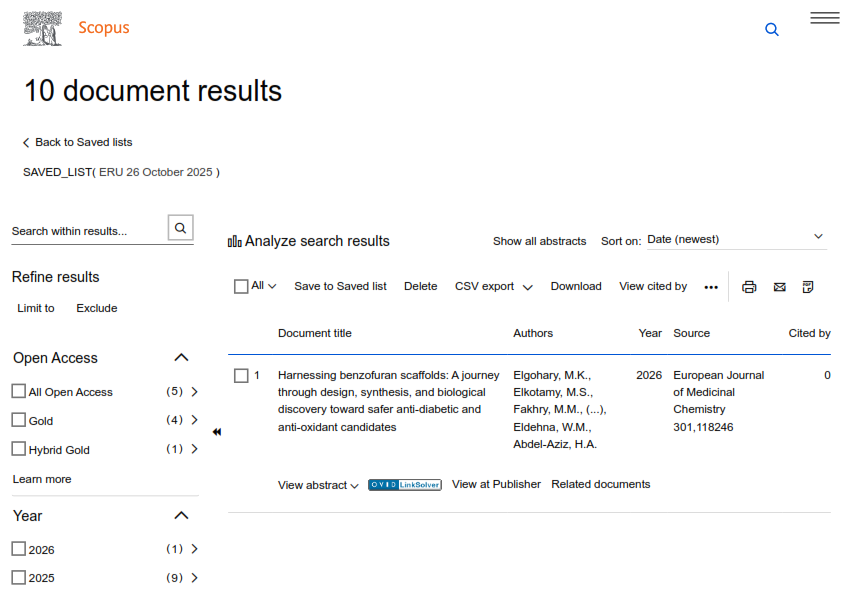Open the Sort on Date (newest) dropdown
Image resolution: width=842 pixels, height=595 pixels.
tap(735, 239)
